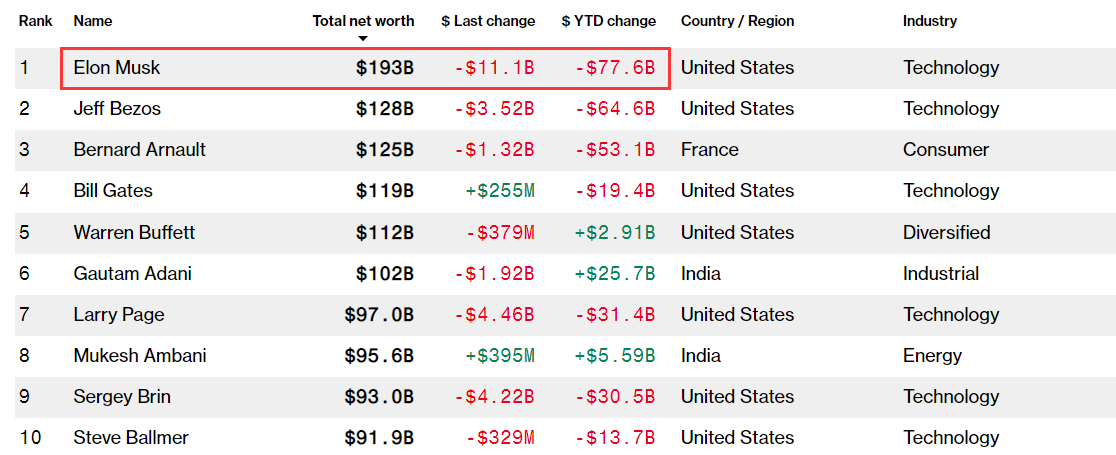Select the Bernard Arnault name link
The image size is (1116, 455).
[x=140, y=150]
